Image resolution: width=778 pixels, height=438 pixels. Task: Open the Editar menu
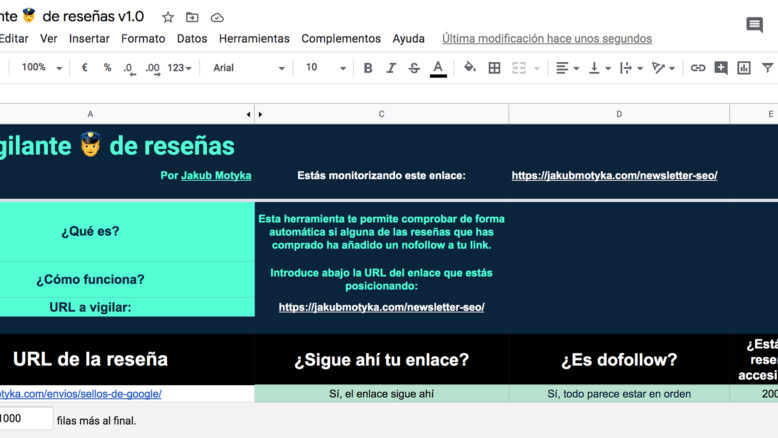pos(13,39)
